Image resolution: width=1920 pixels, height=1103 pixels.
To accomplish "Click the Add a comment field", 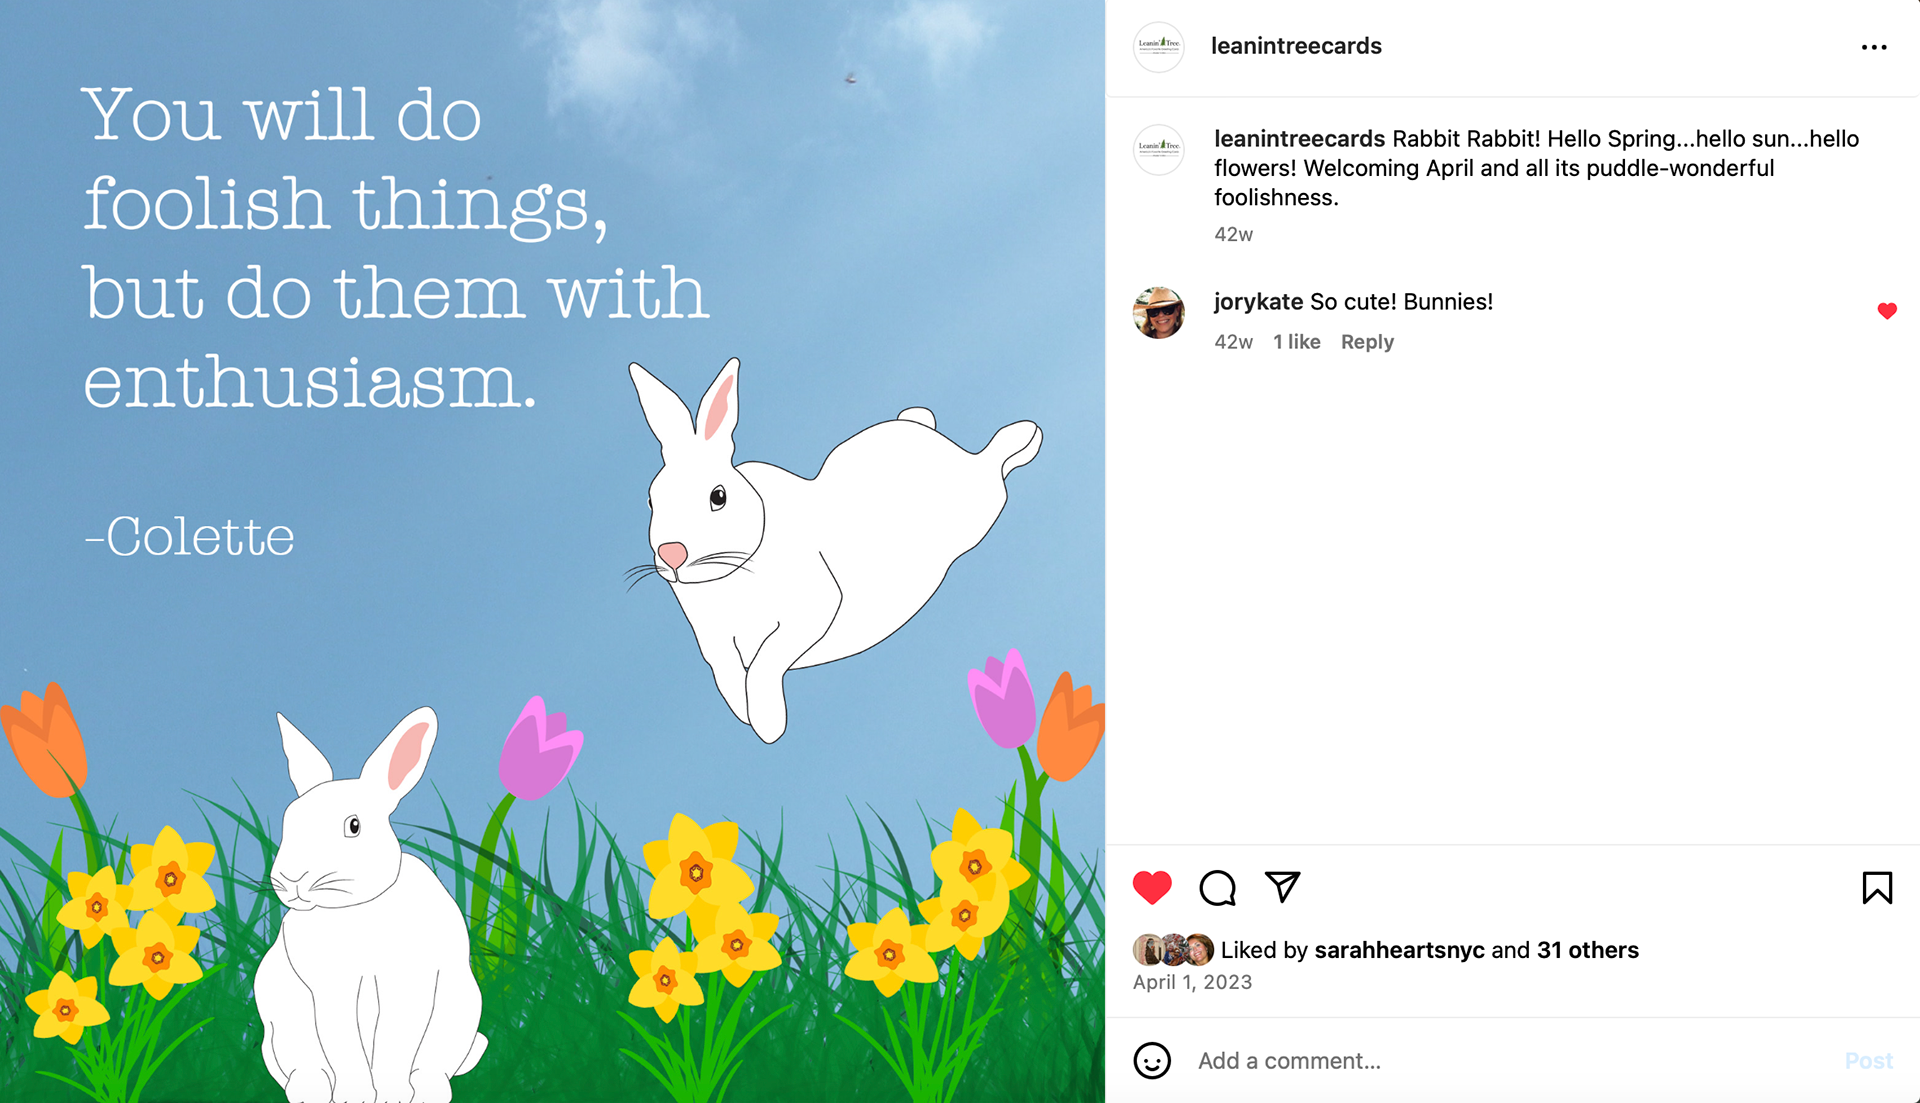I will pos(1510,1061).
